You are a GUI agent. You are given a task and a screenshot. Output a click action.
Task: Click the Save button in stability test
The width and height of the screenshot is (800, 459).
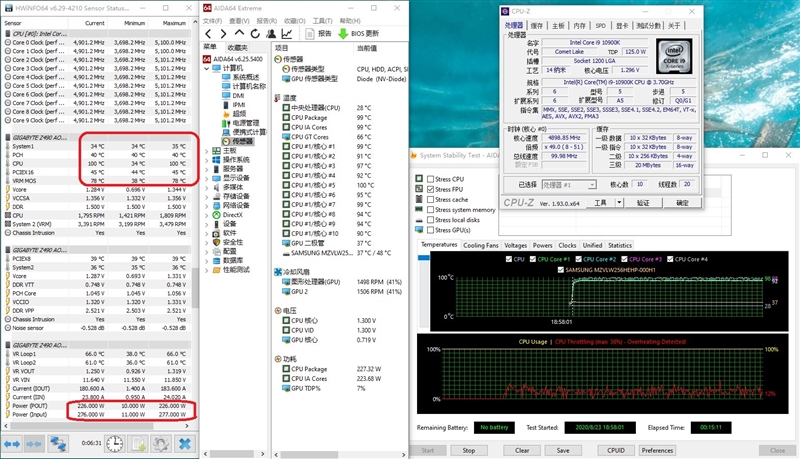coord(563,450)
